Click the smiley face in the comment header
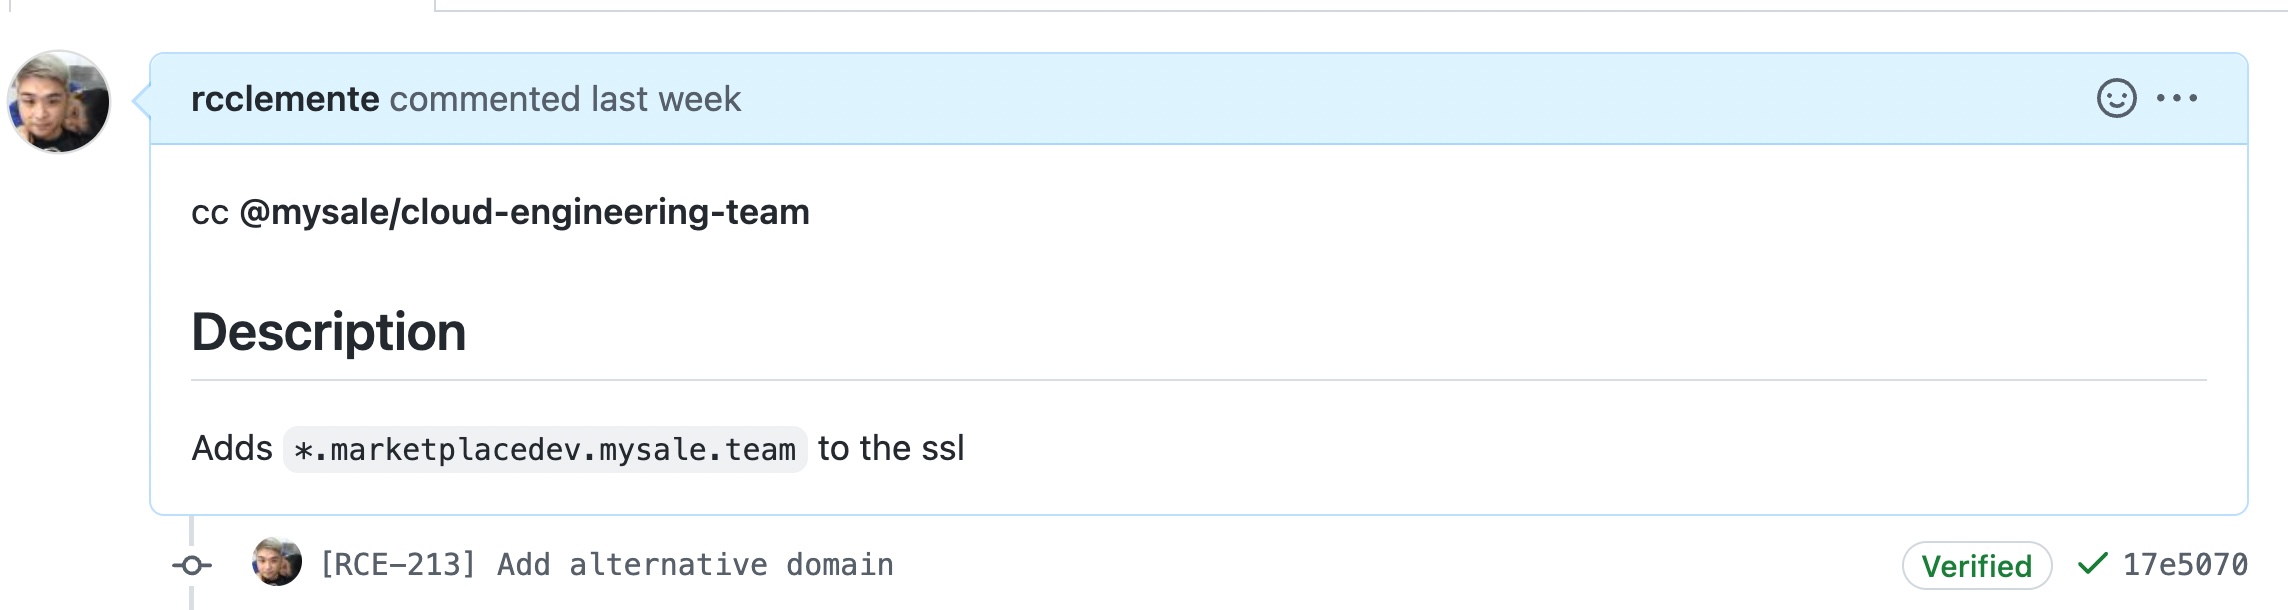 click(x=2119, y=99)
